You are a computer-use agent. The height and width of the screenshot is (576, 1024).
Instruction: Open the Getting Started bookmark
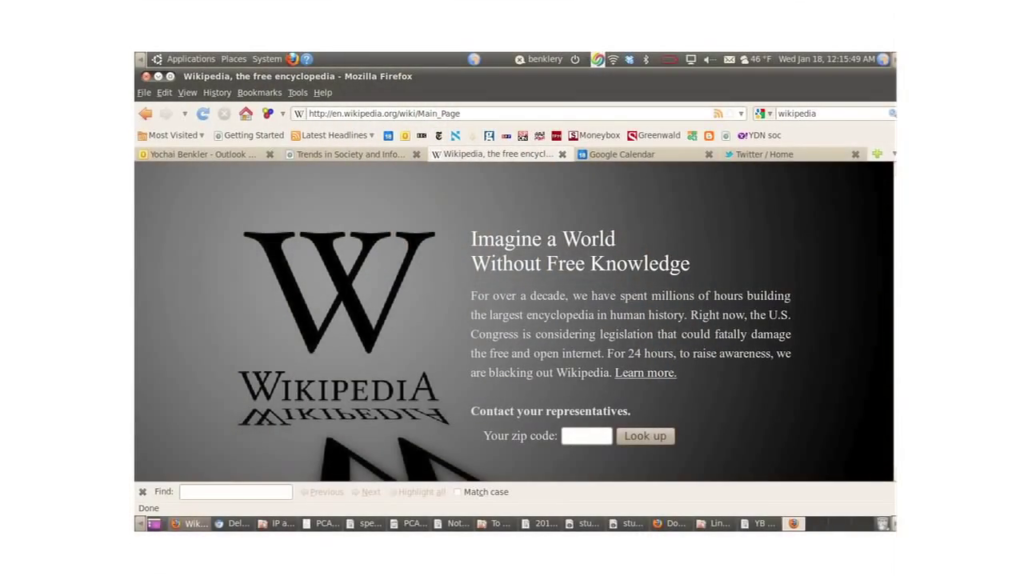tap(249, 136)
